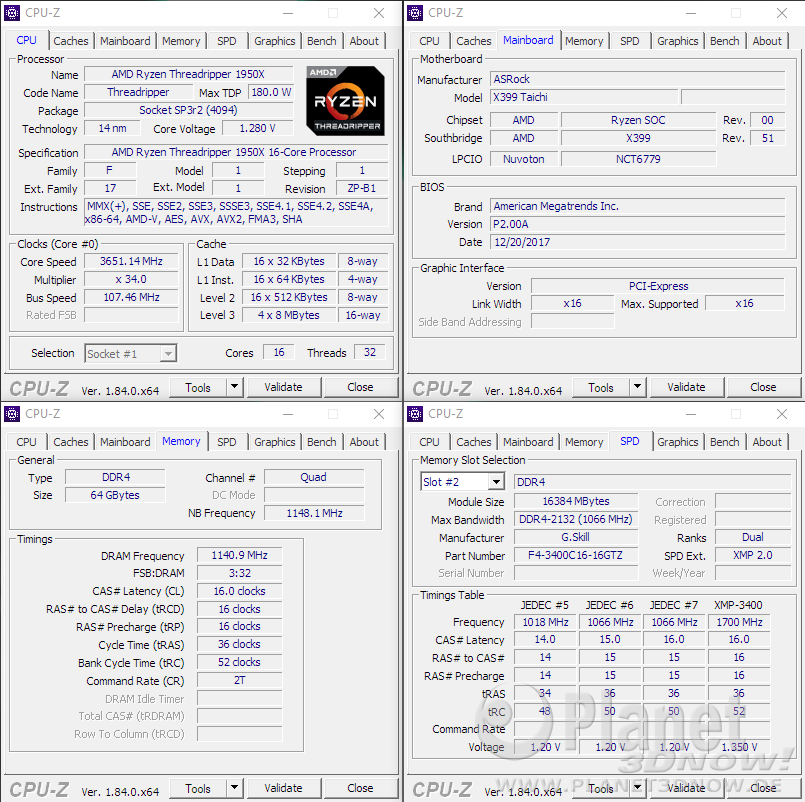Click the processor Name field value

coord(188,74)
